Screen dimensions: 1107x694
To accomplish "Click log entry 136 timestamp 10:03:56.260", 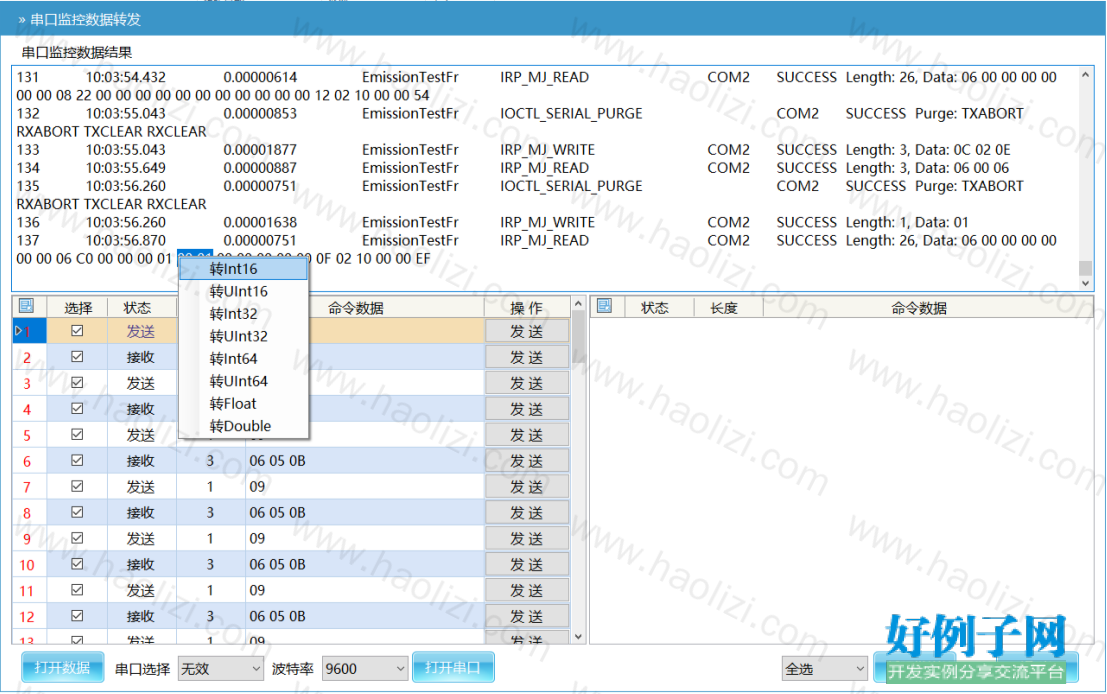I will click(x=126, y=222).
